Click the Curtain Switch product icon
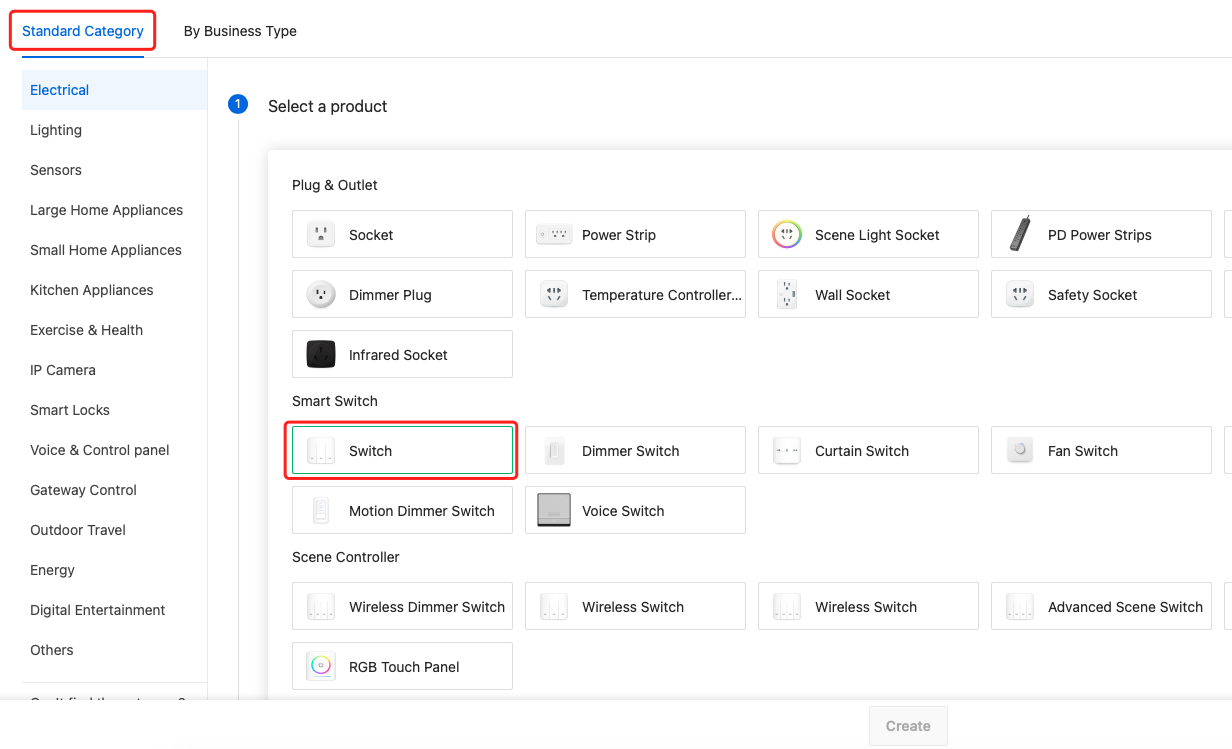1232x749 pixels. (787, 451)
